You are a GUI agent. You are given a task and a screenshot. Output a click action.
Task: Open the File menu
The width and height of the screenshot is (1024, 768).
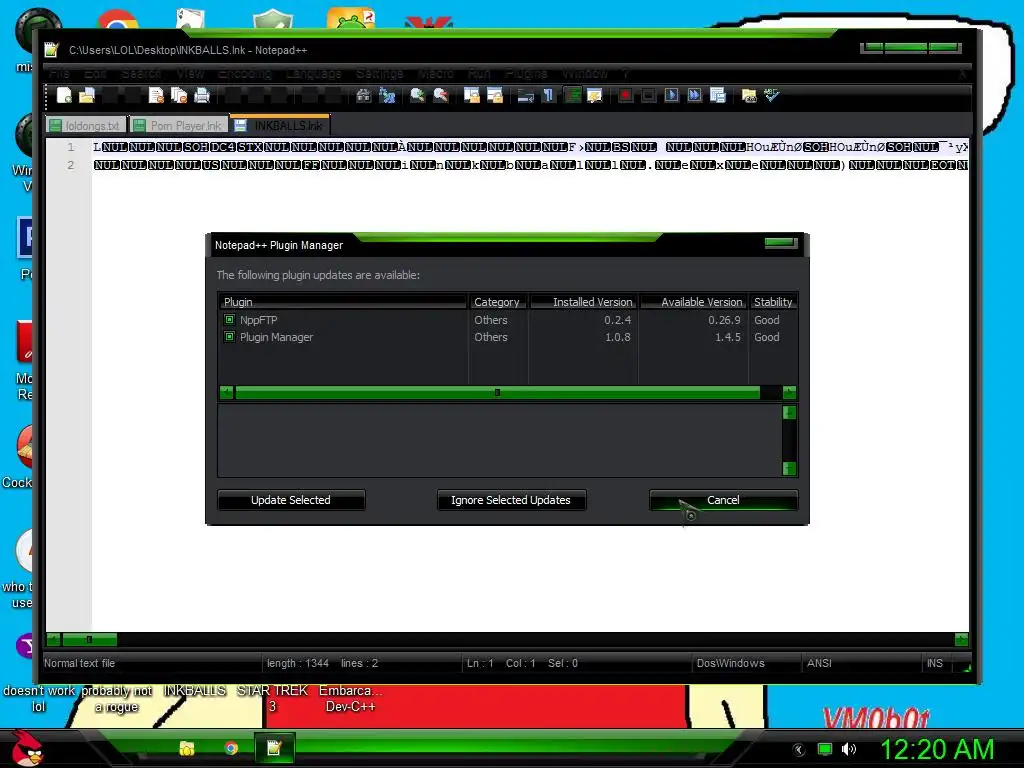point(59,73)
